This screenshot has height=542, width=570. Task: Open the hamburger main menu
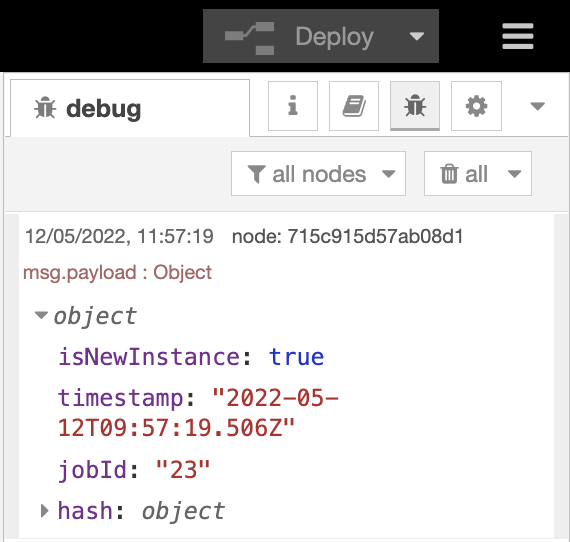pyautogui.click(x=518, y=36)
